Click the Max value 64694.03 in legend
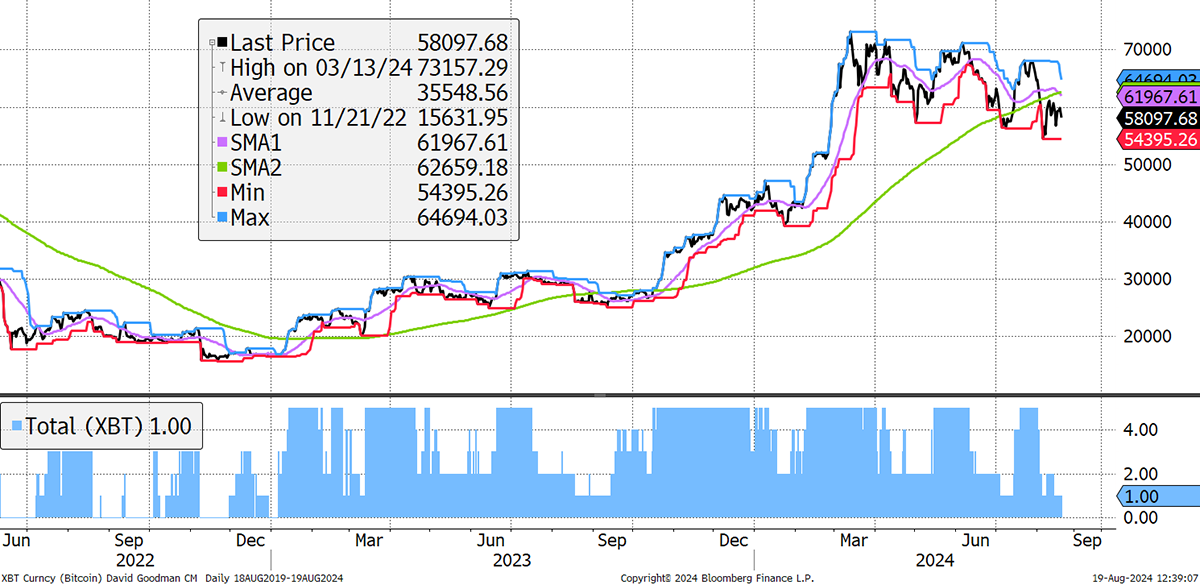Screen dimensions: 1200x585 (x=463, y=218)
